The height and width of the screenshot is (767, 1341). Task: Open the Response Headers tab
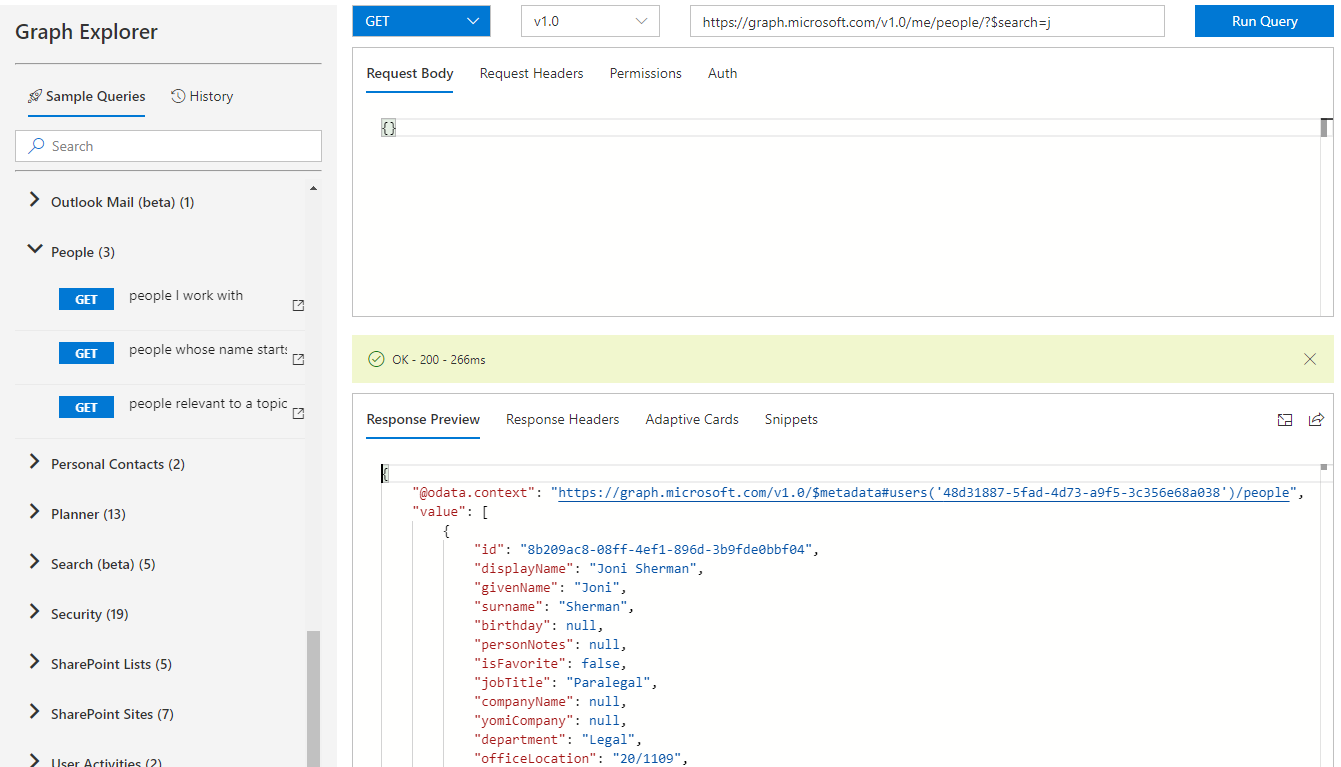pyautogui.click(x=563, y=420)
